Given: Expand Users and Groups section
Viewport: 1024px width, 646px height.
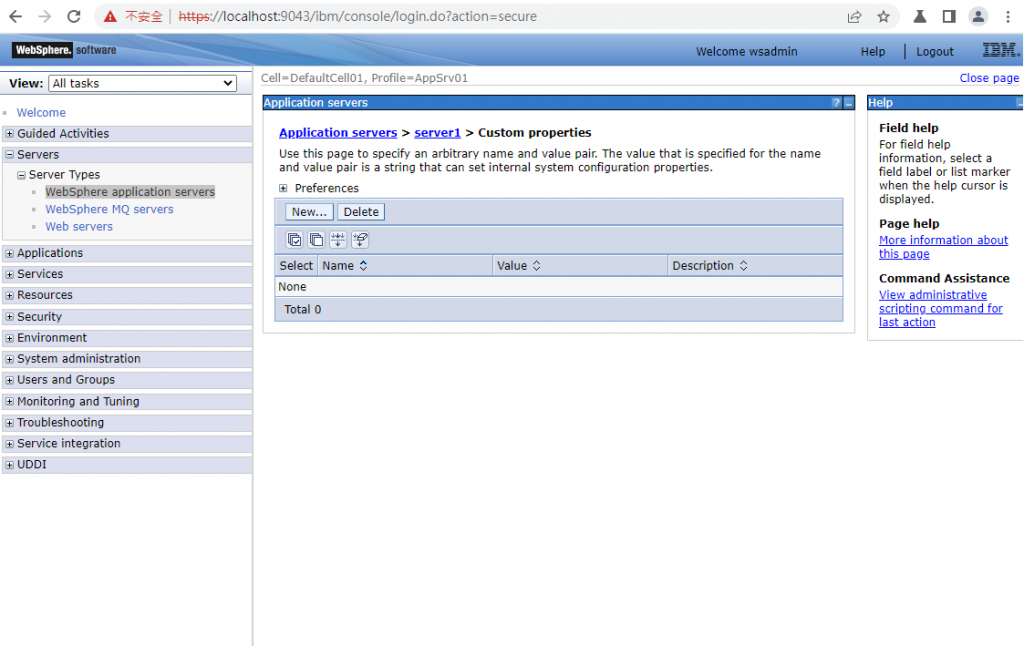Looking at the screenshot, I should pyautogui.click(x=9, y=380).
